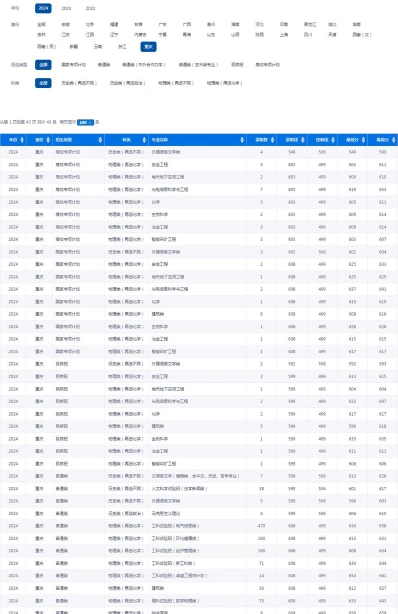Sort table by 省份 column arrows
The image size is (398, 614).
(x=48, y=140)
